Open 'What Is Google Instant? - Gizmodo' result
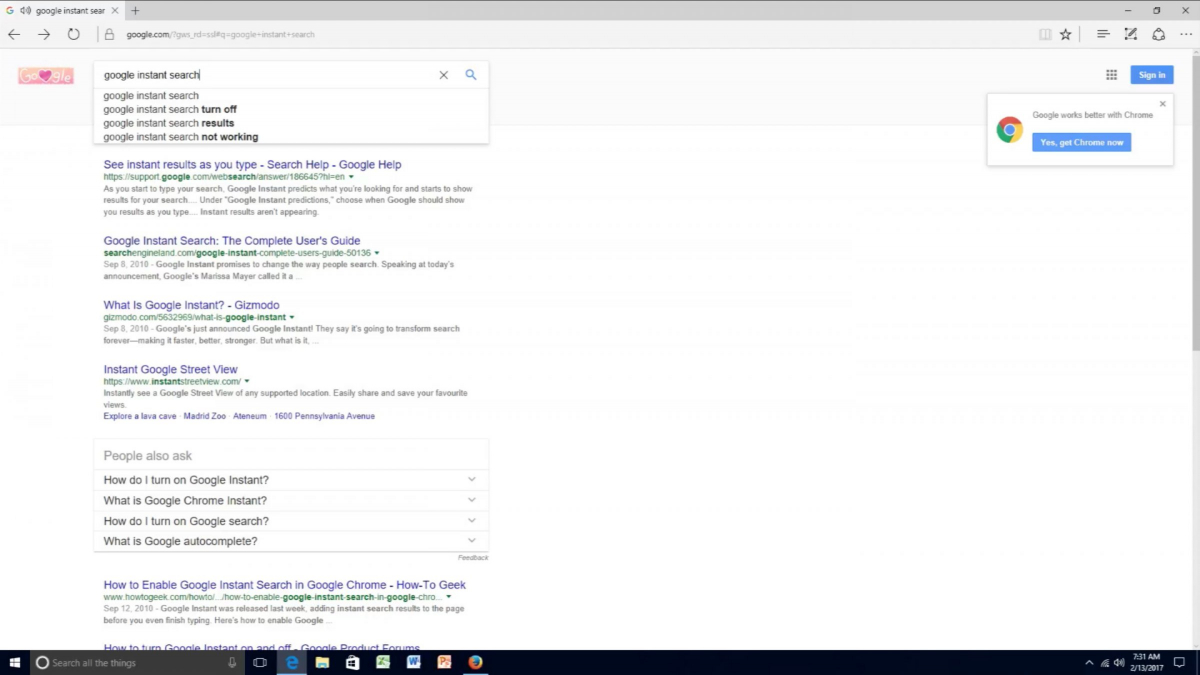 pos(191,305)
